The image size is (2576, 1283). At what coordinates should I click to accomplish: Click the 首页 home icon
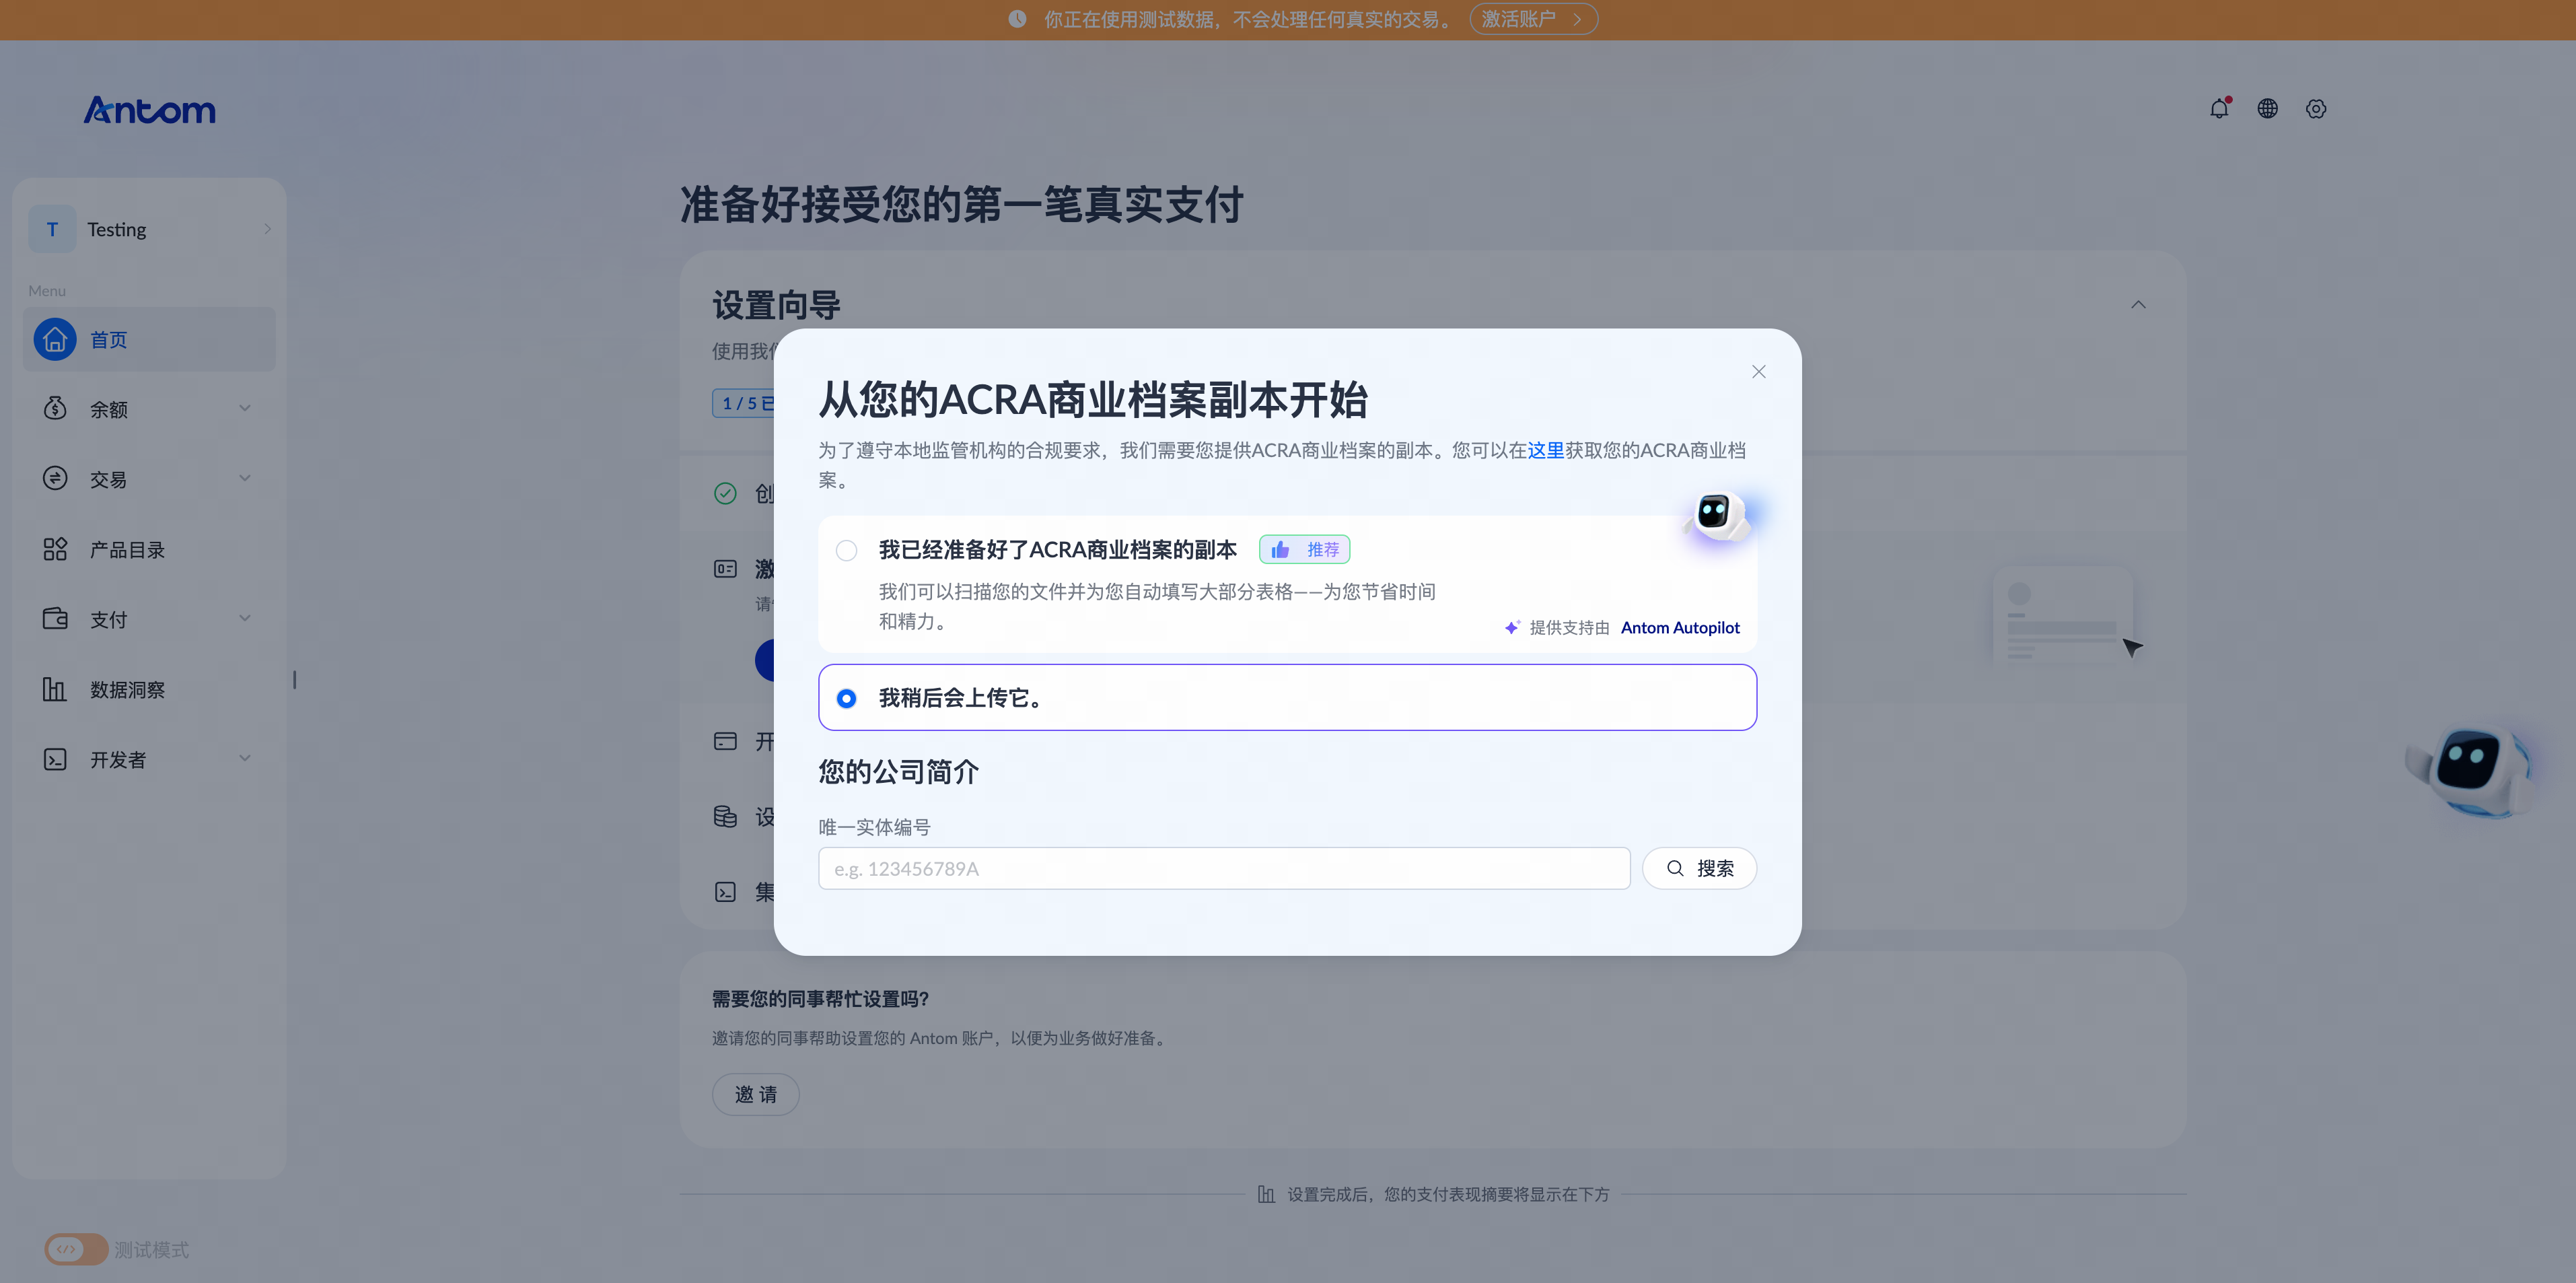coord(55,340)
